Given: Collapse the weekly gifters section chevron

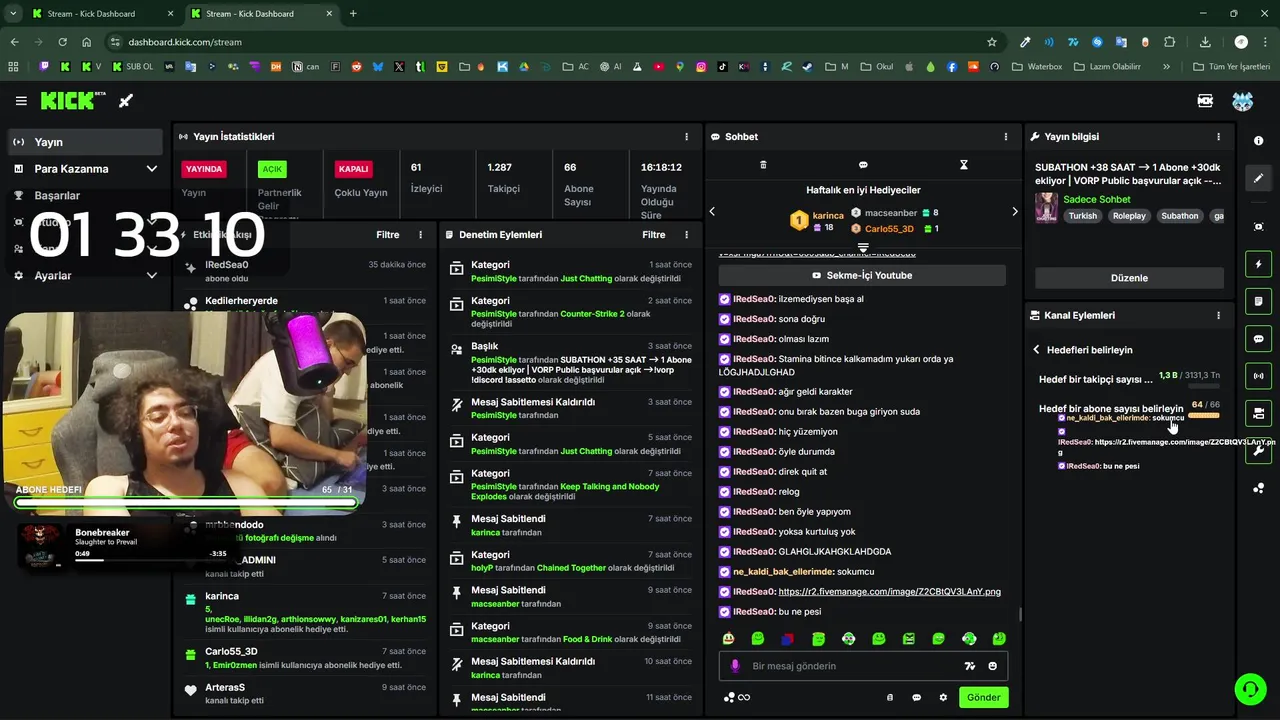Looking at the screenshot, I should (863, 247).
